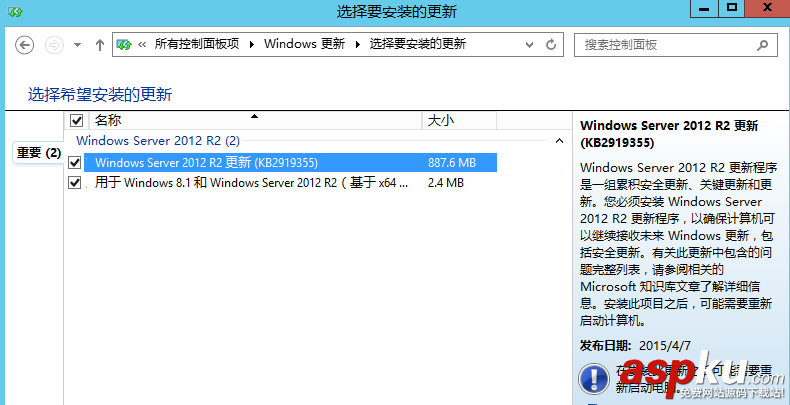Focus the control panel search box
The image size is (790, 405).
676,45
